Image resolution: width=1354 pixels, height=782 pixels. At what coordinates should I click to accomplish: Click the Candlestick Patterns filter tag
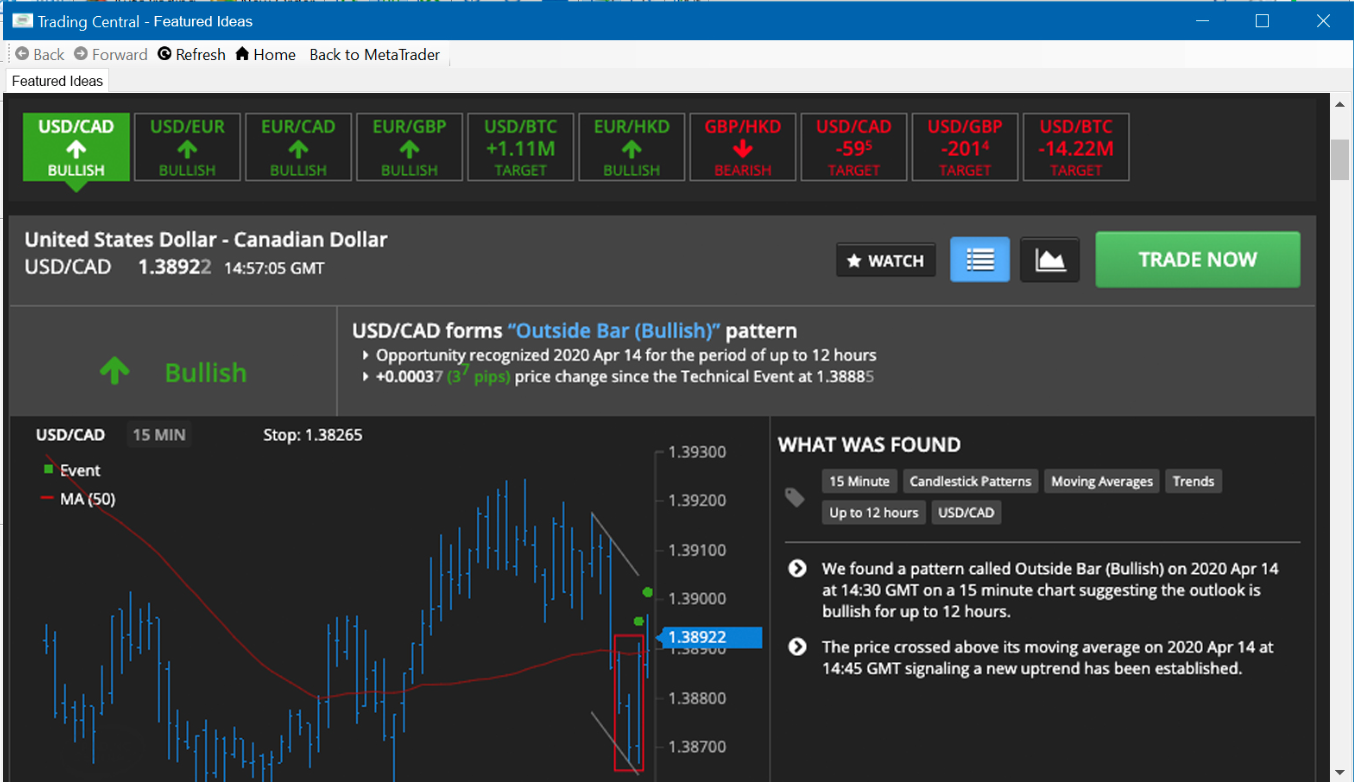(970, 481)
